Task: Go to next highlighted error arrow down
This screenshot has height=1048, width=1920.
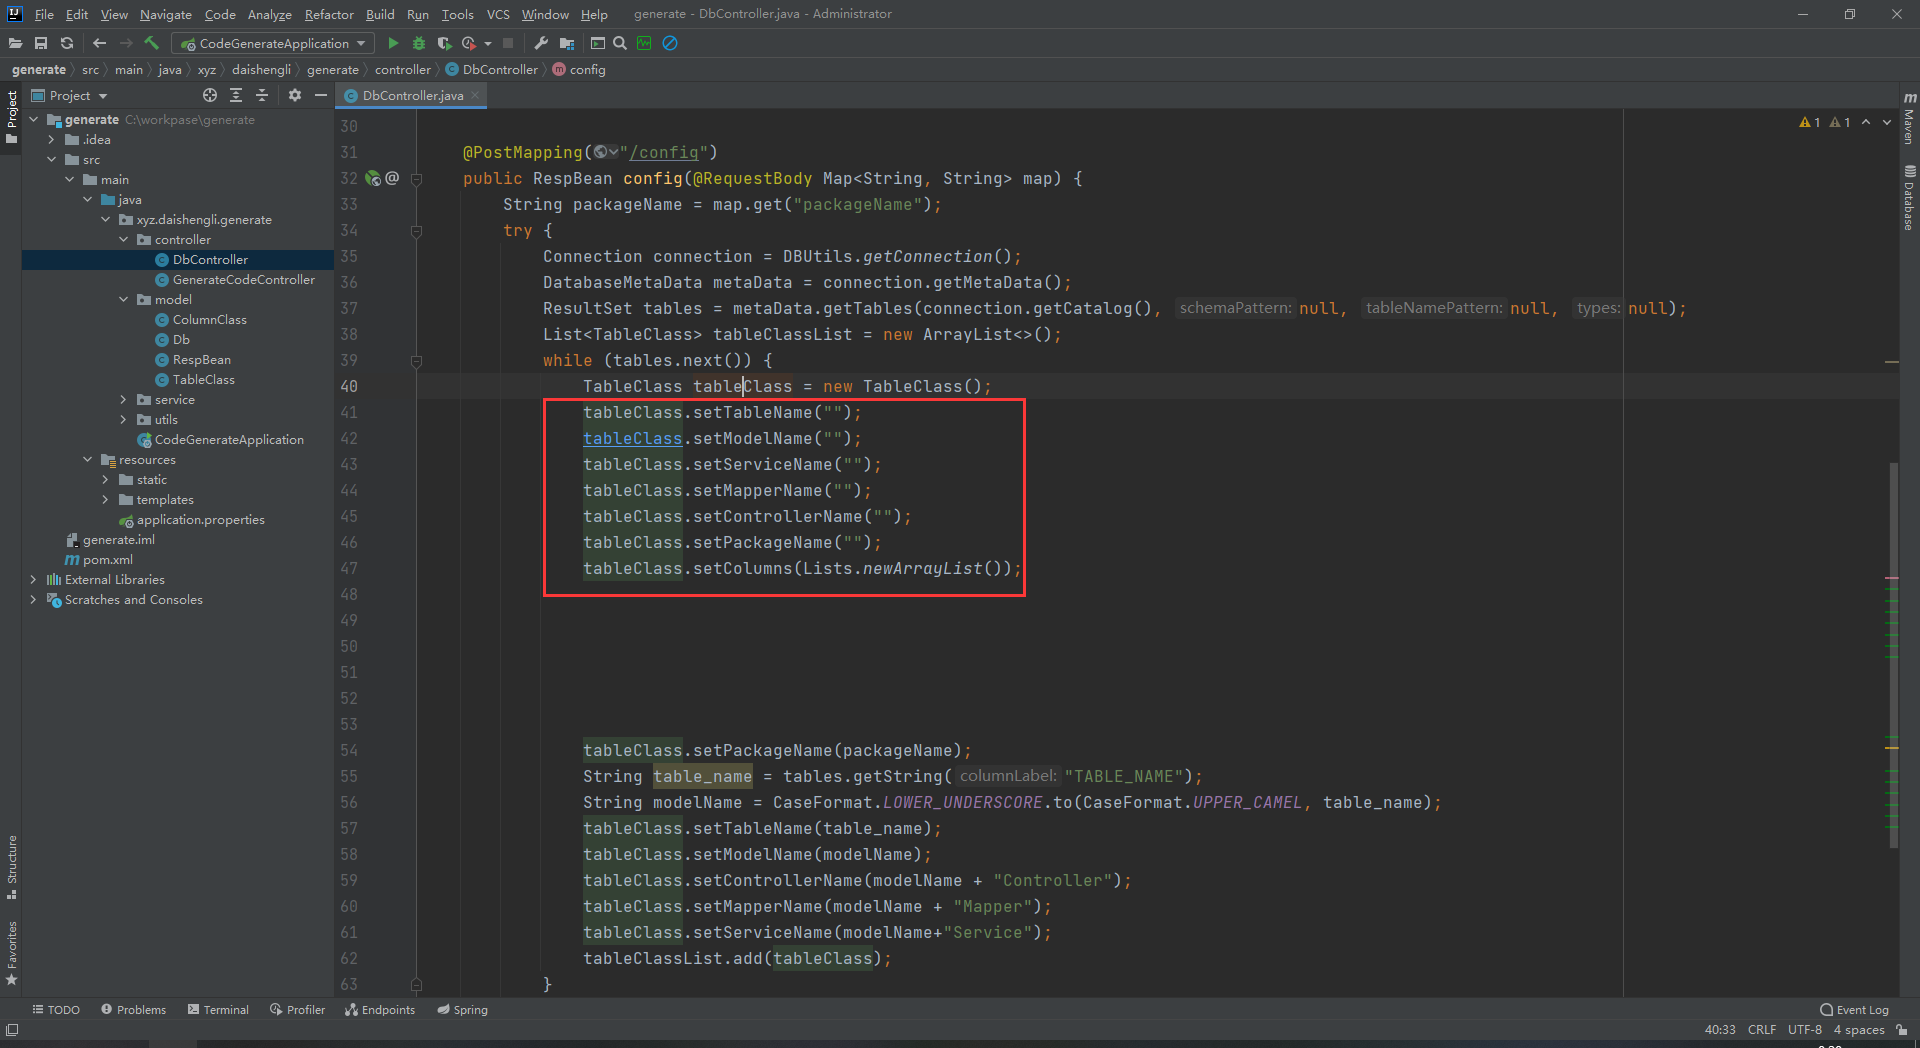Action: 1887,122
